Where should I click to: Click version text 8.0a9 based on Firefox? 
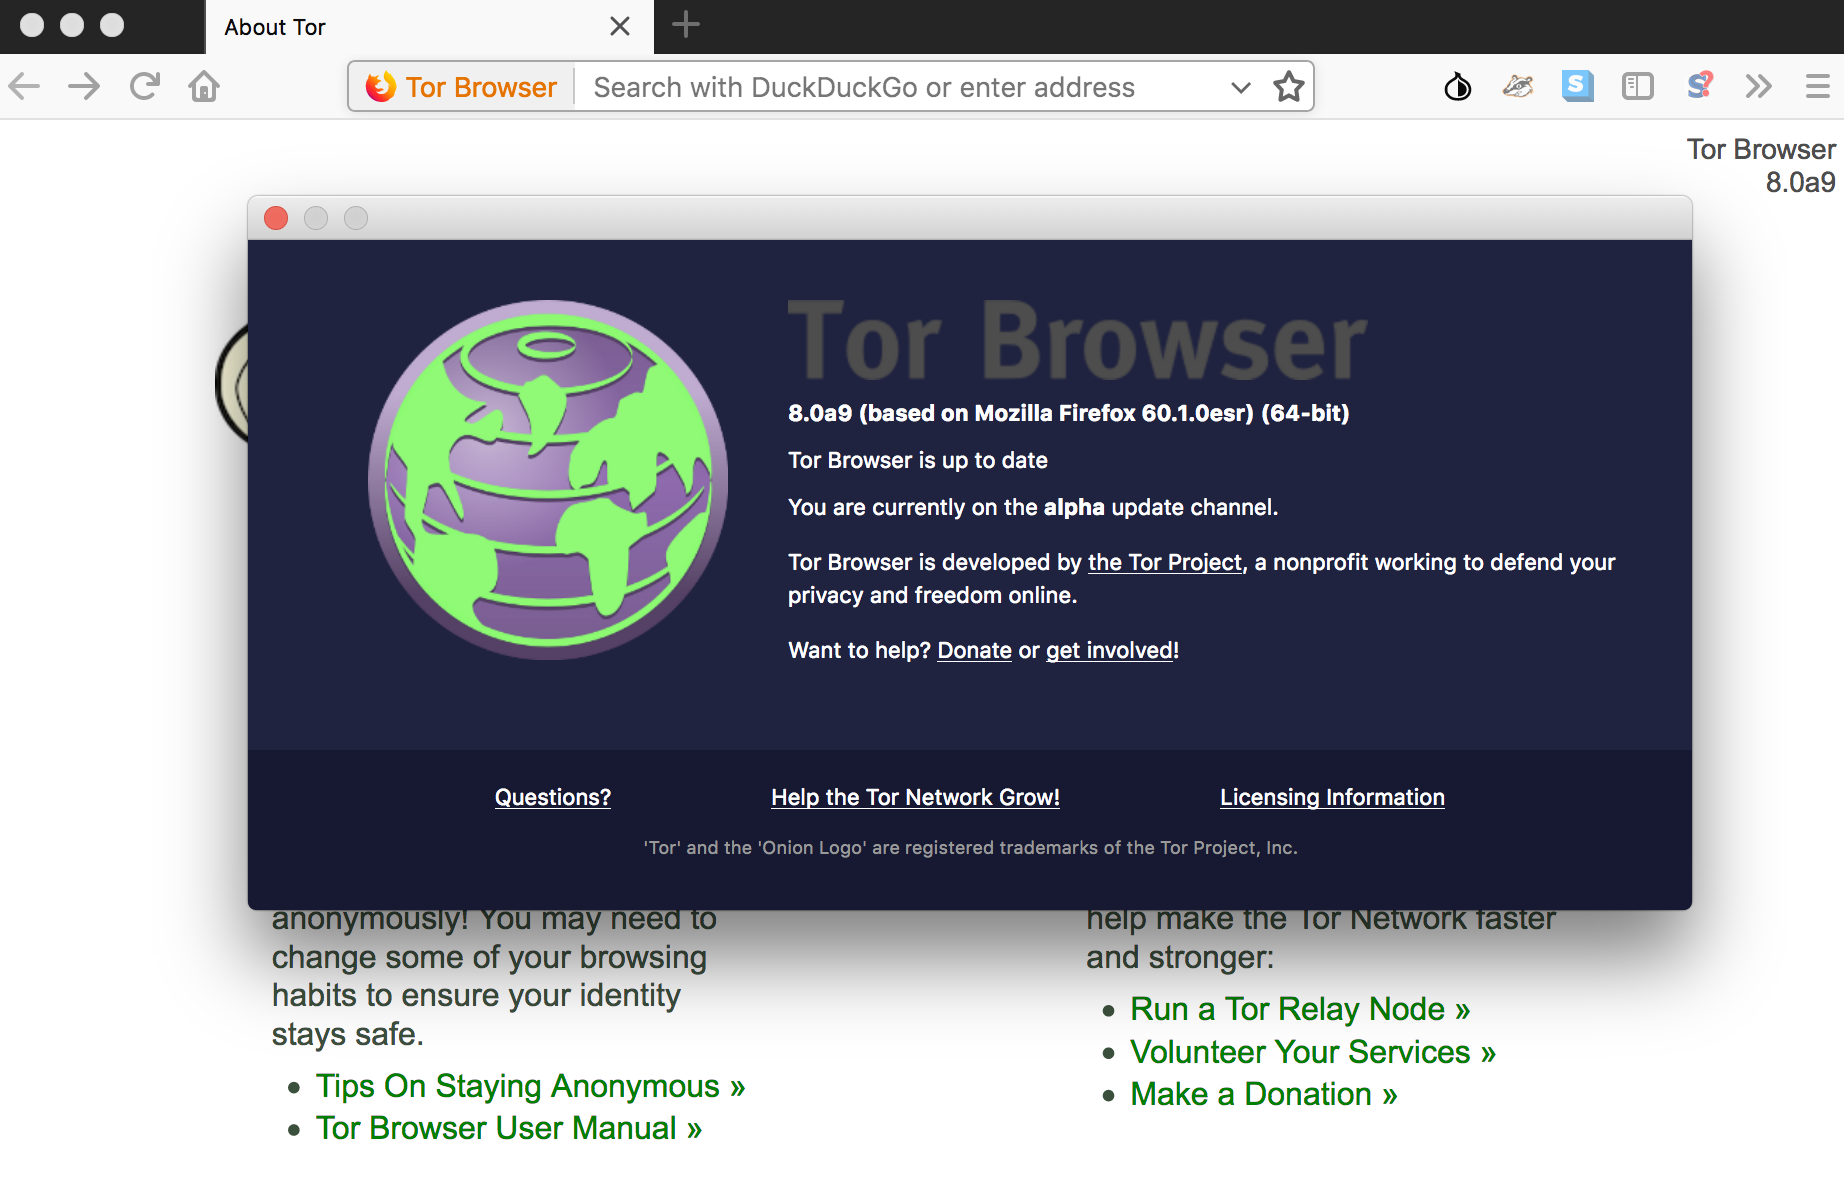tap(1069, 413)
